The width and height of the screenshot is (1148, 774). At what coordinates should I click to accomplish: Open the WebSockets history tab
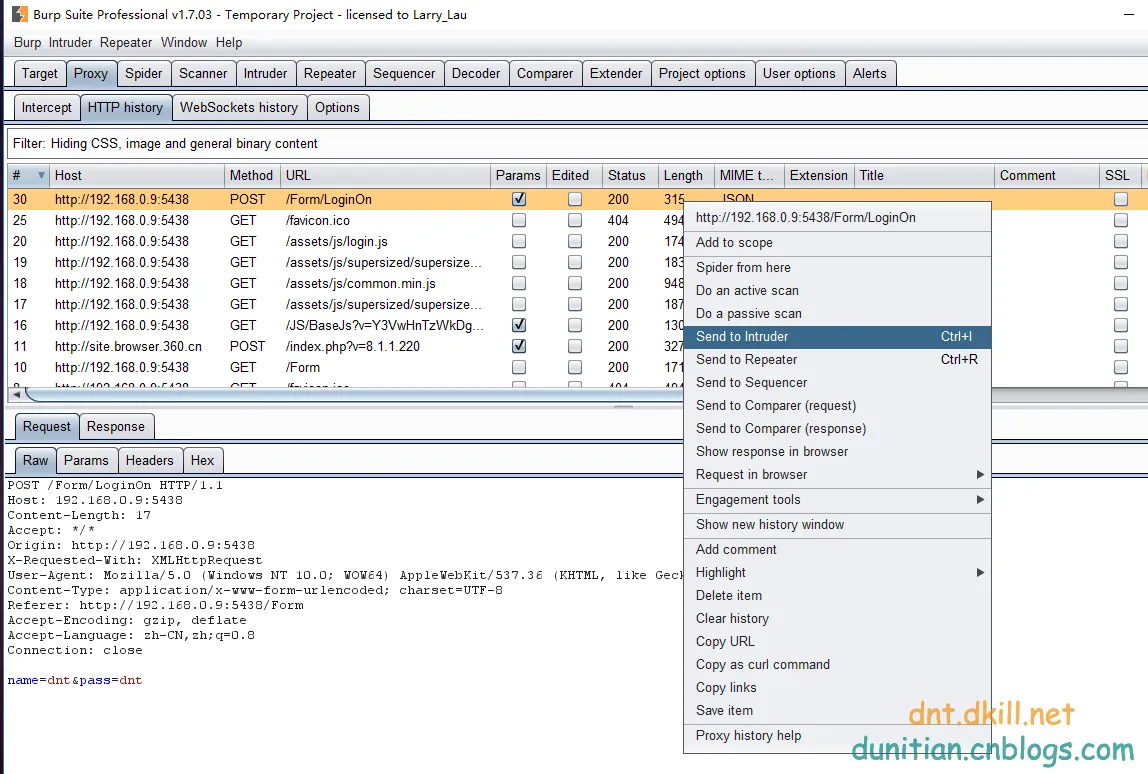click(238, 107)
